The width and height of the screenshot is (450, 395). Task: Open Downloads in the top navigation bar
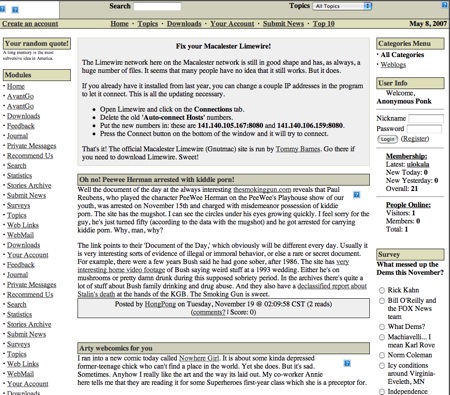pyautogui.click(x=184, y=24)
